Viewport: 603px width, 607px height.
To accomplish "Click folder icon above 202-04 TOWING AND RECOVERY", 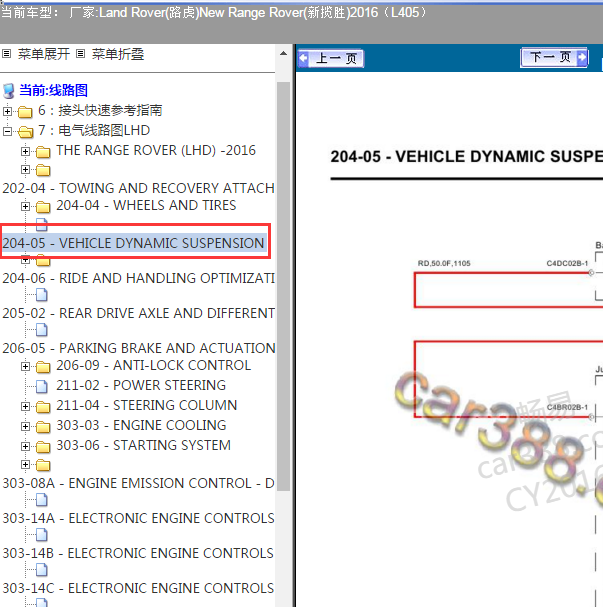I will click(43, 170).
